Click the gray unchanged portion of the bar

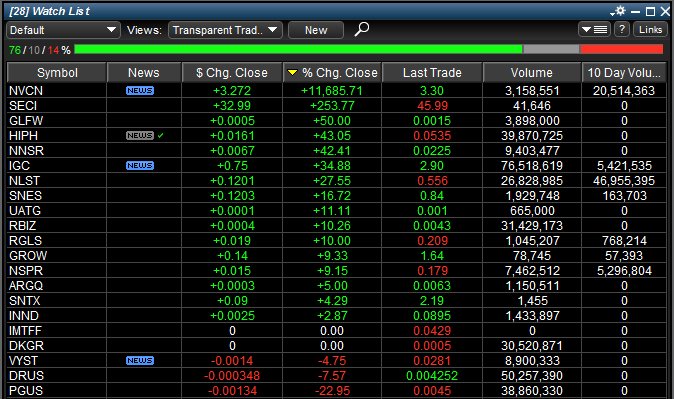click(551, 49)
